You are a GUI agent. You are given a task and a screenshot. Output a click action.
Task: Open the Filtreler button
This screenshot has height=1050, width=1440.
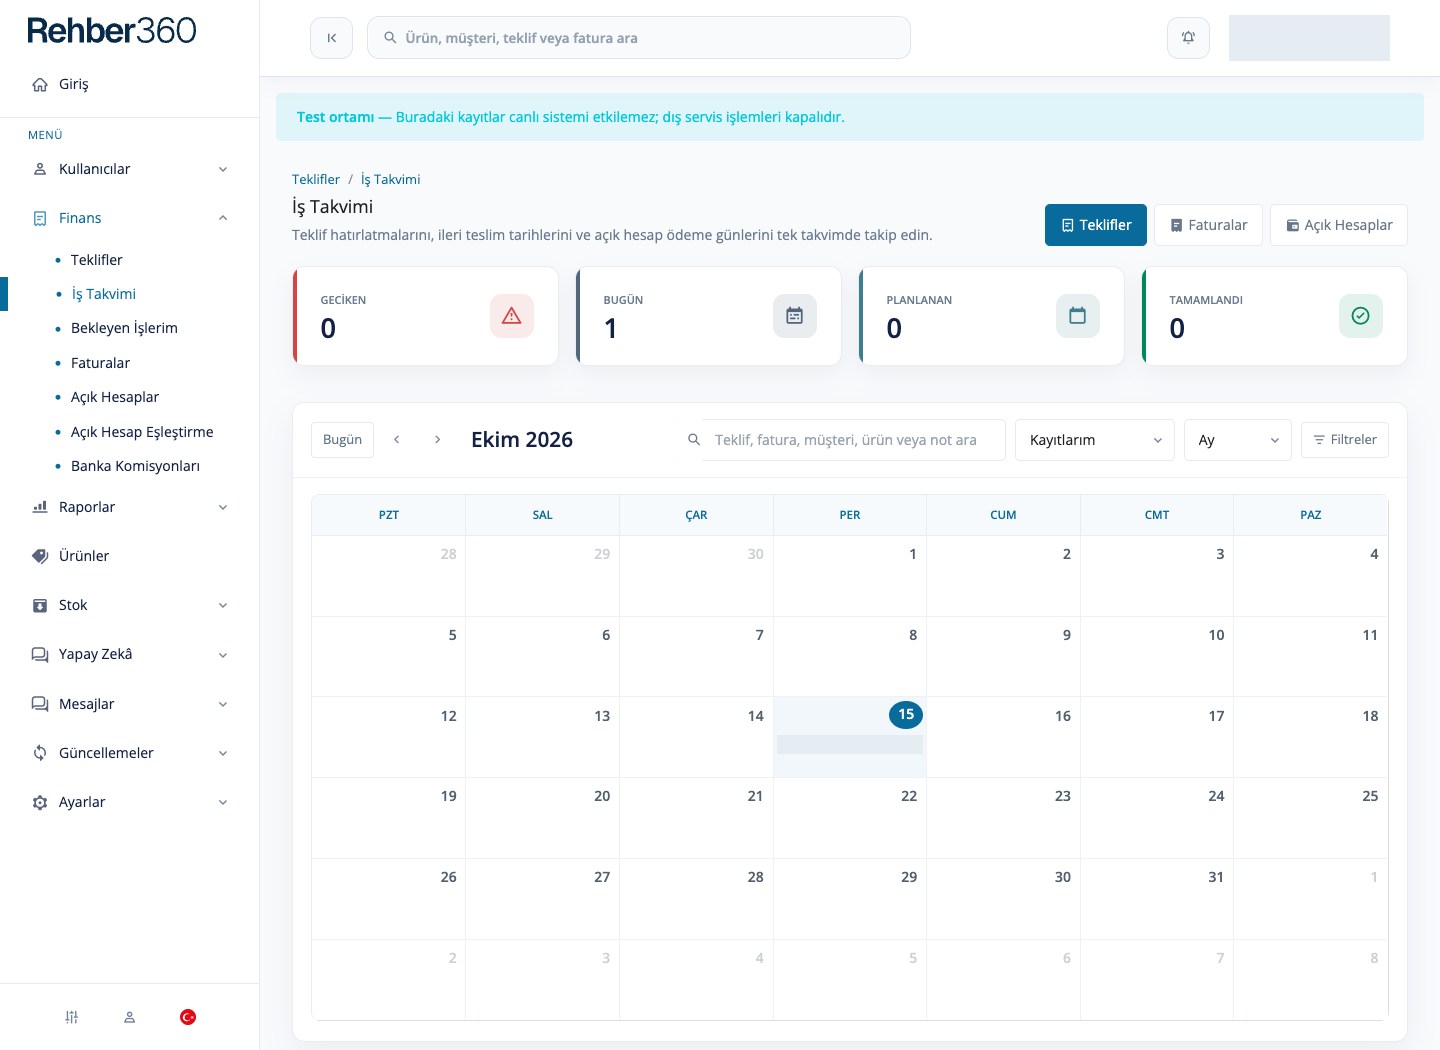(1344, 440)
